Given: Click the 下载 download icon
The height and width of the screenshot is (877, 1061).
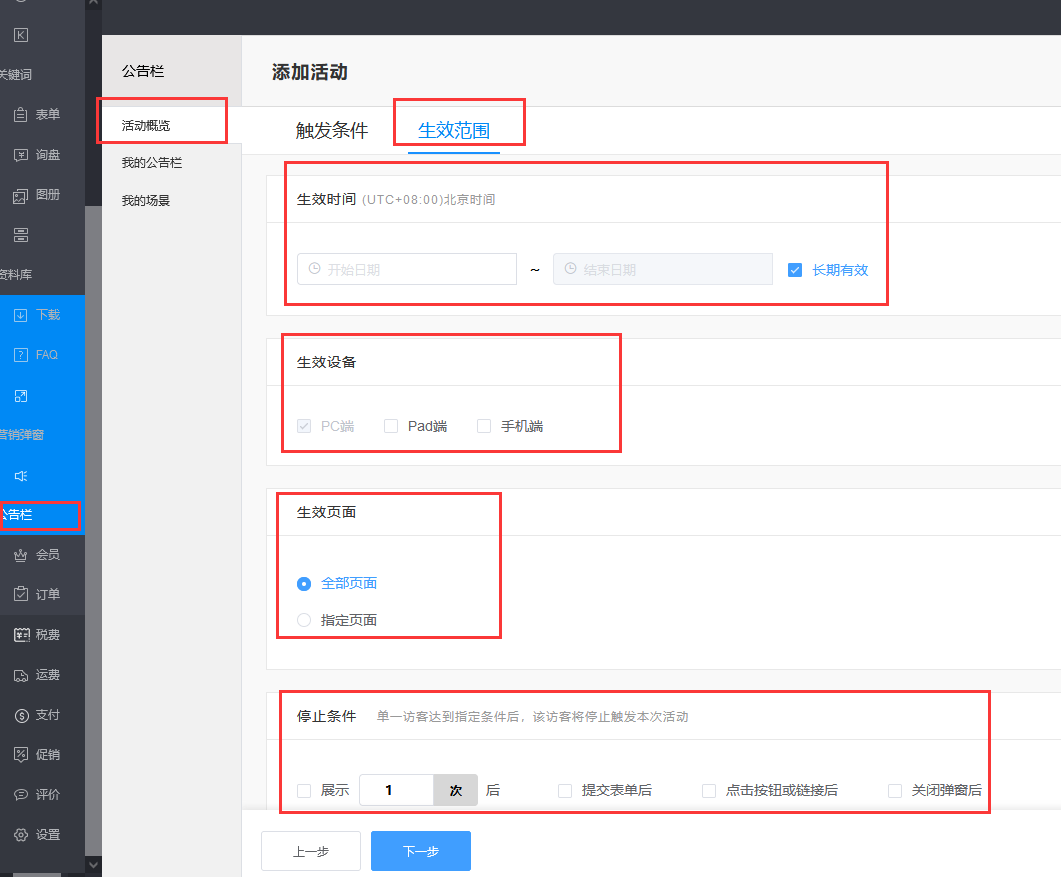Looking at the screenshot, I should click(20, 315).
